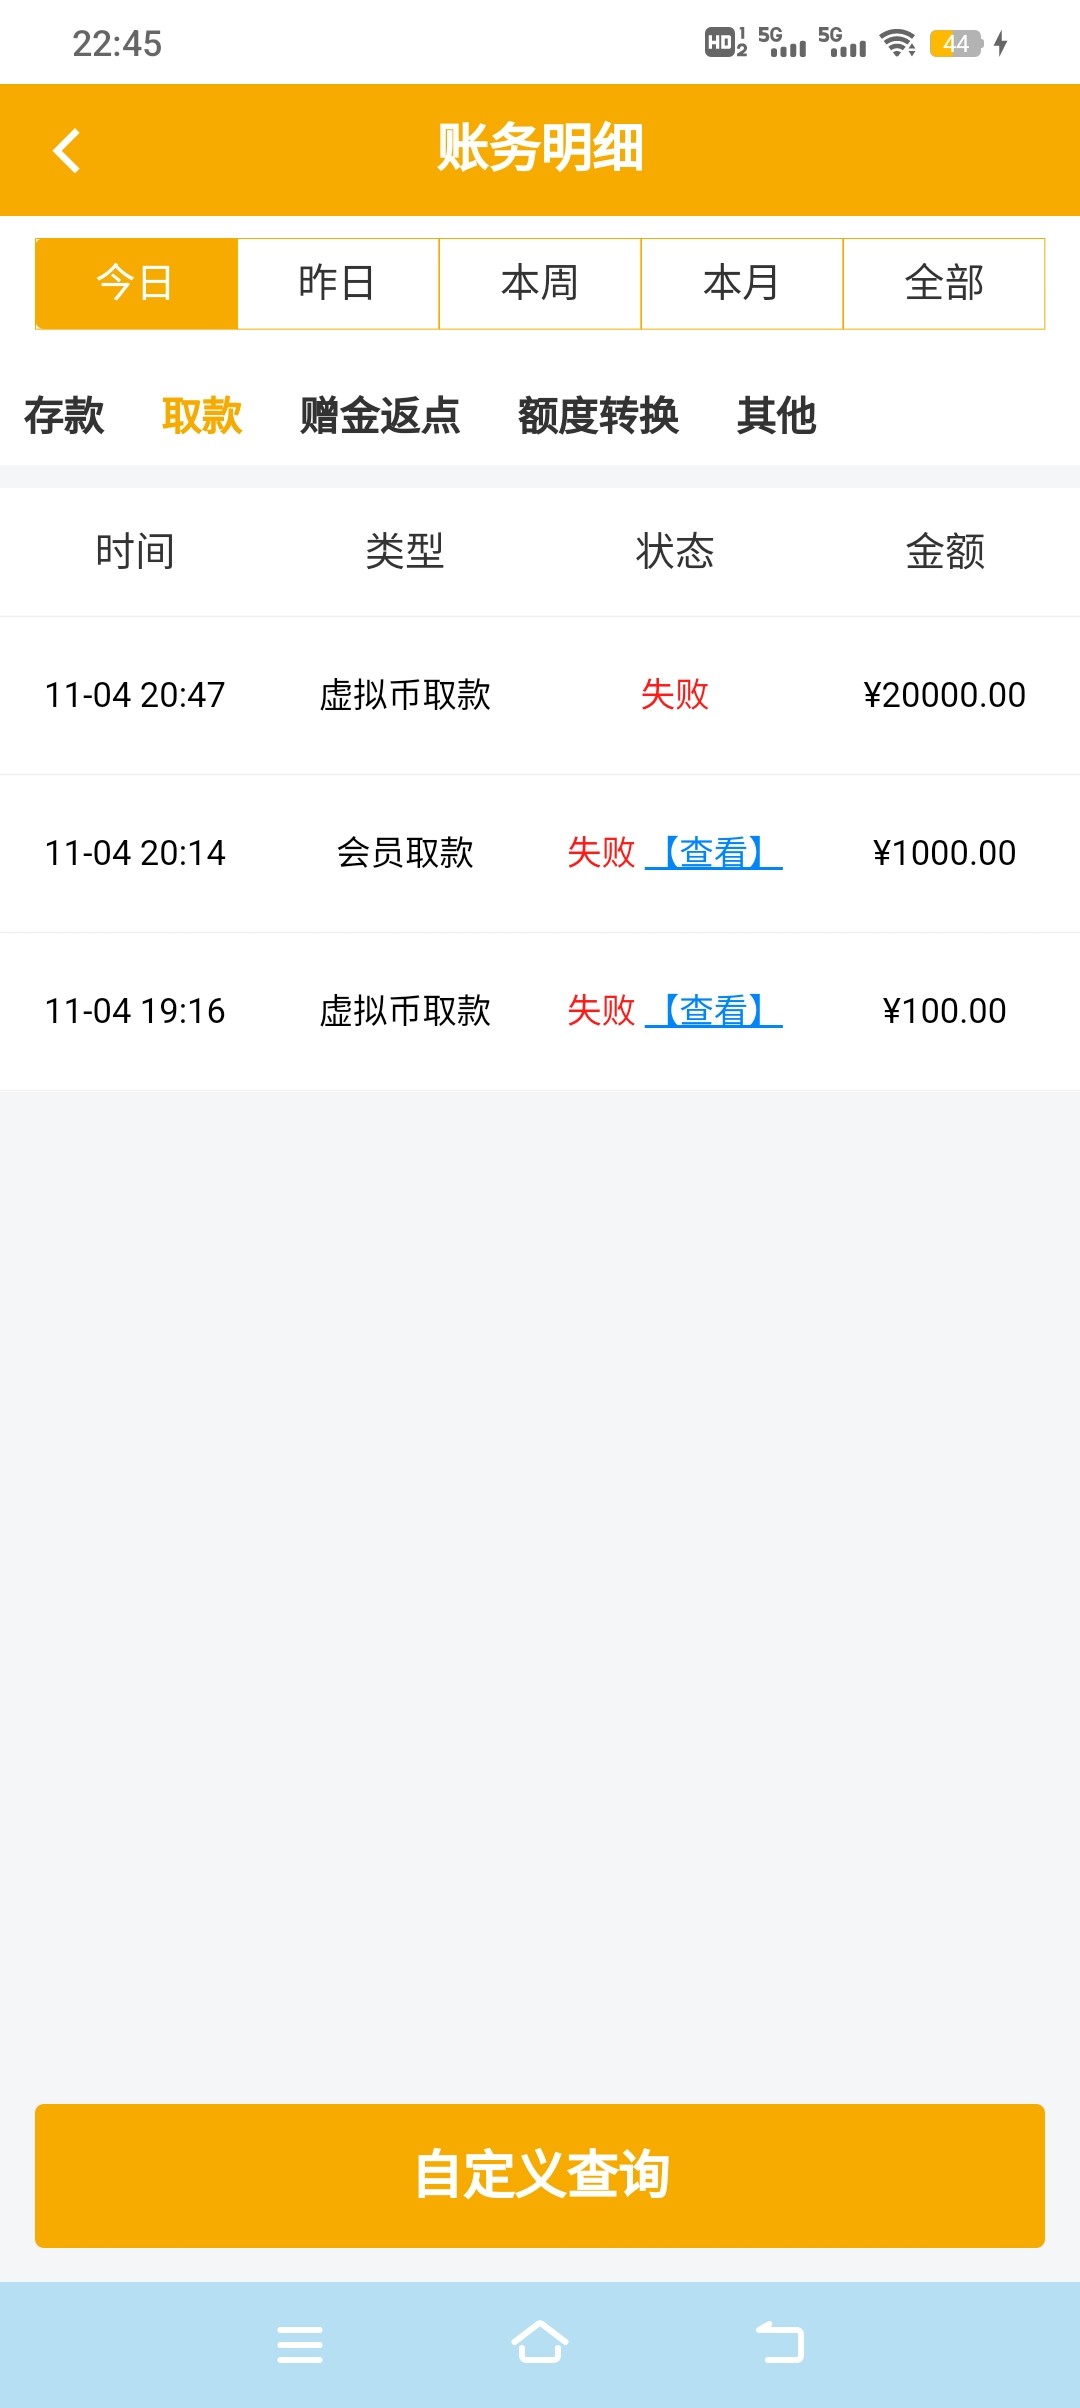Viewport: 1080px width, 2408px height.
Task: Select the 今日 date filter
Action: point(136,284)
